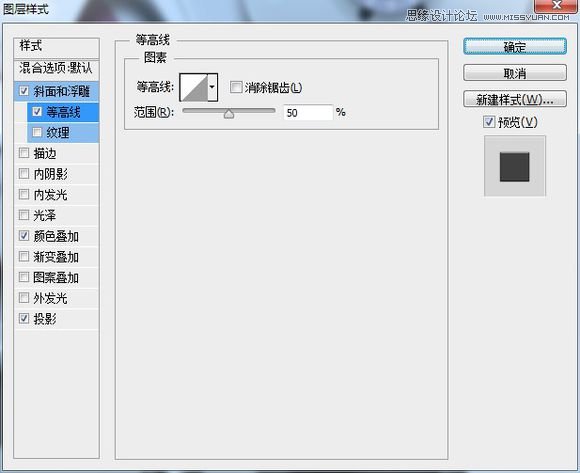Select the 颜色叠加 style label
Screen dimensions: 580x473
coord(56,236)
